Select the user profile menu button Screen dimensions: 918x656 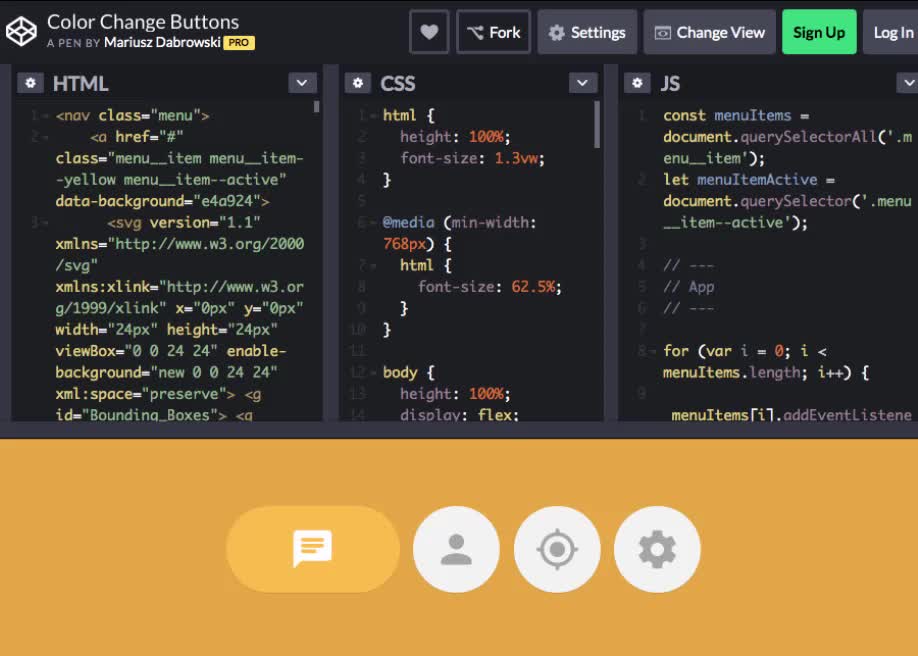(x=456, y=549)
